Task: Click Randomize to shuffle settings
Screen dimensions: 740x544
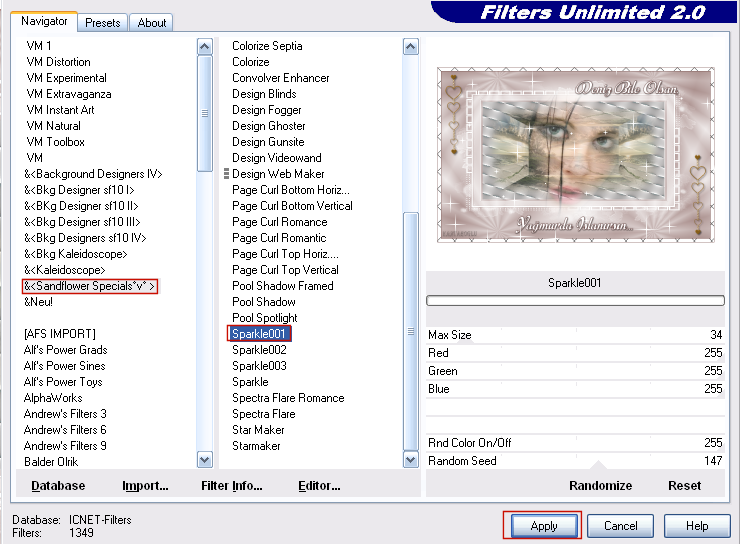Action: pyautogui.click(x=600, y=486)
